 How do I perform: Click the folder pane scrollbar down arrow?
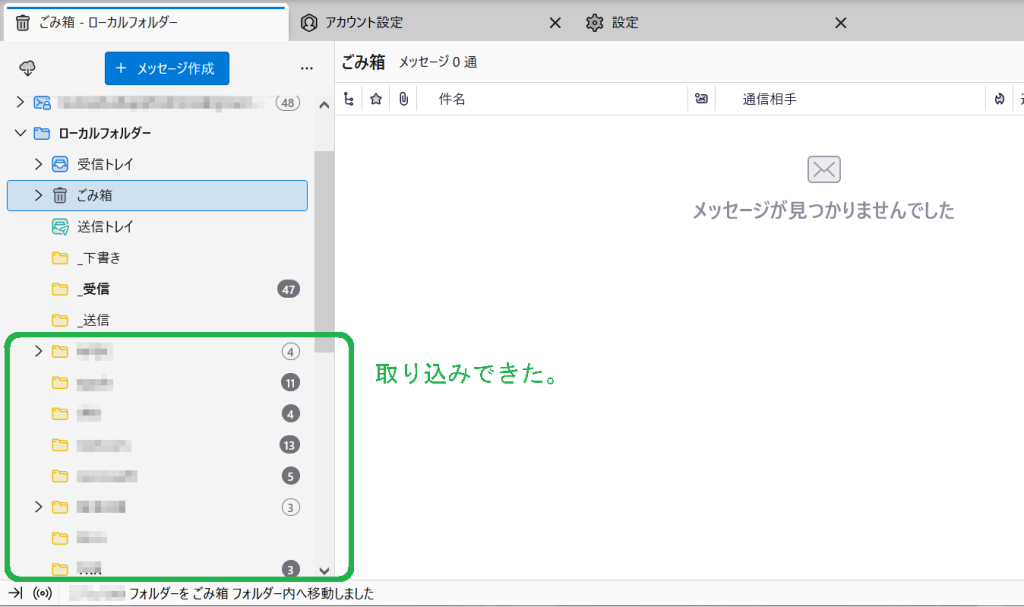(x=323, y=569)
